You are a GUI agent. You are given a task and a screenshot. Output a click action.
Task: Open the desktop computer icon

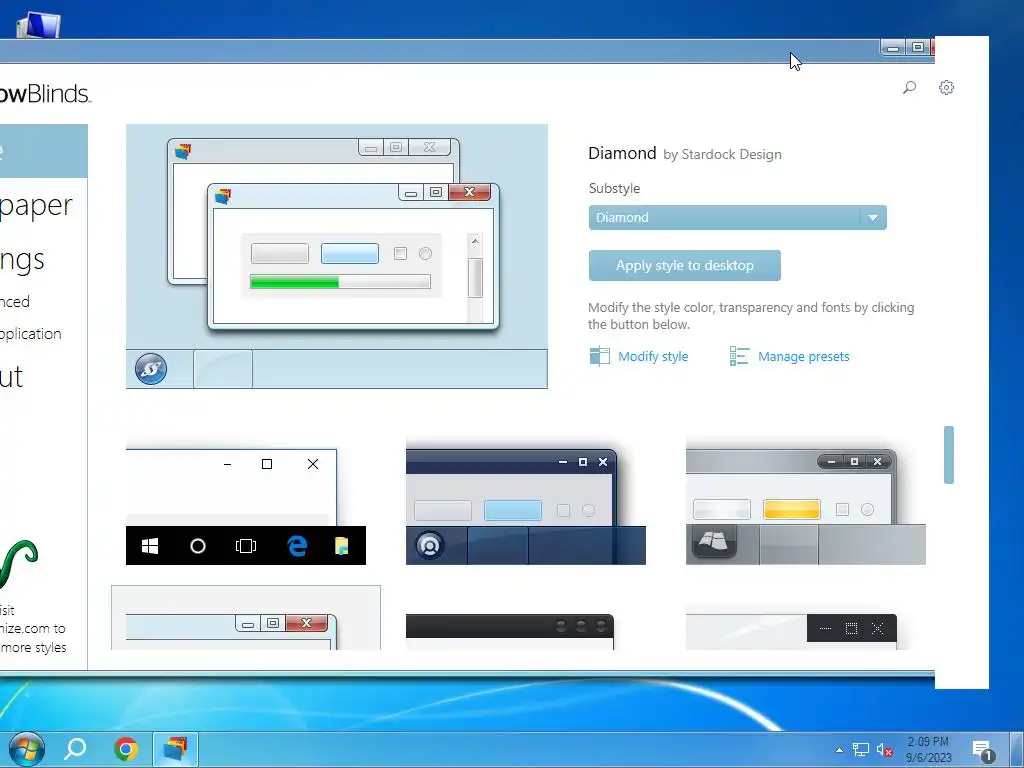(38, 26)
